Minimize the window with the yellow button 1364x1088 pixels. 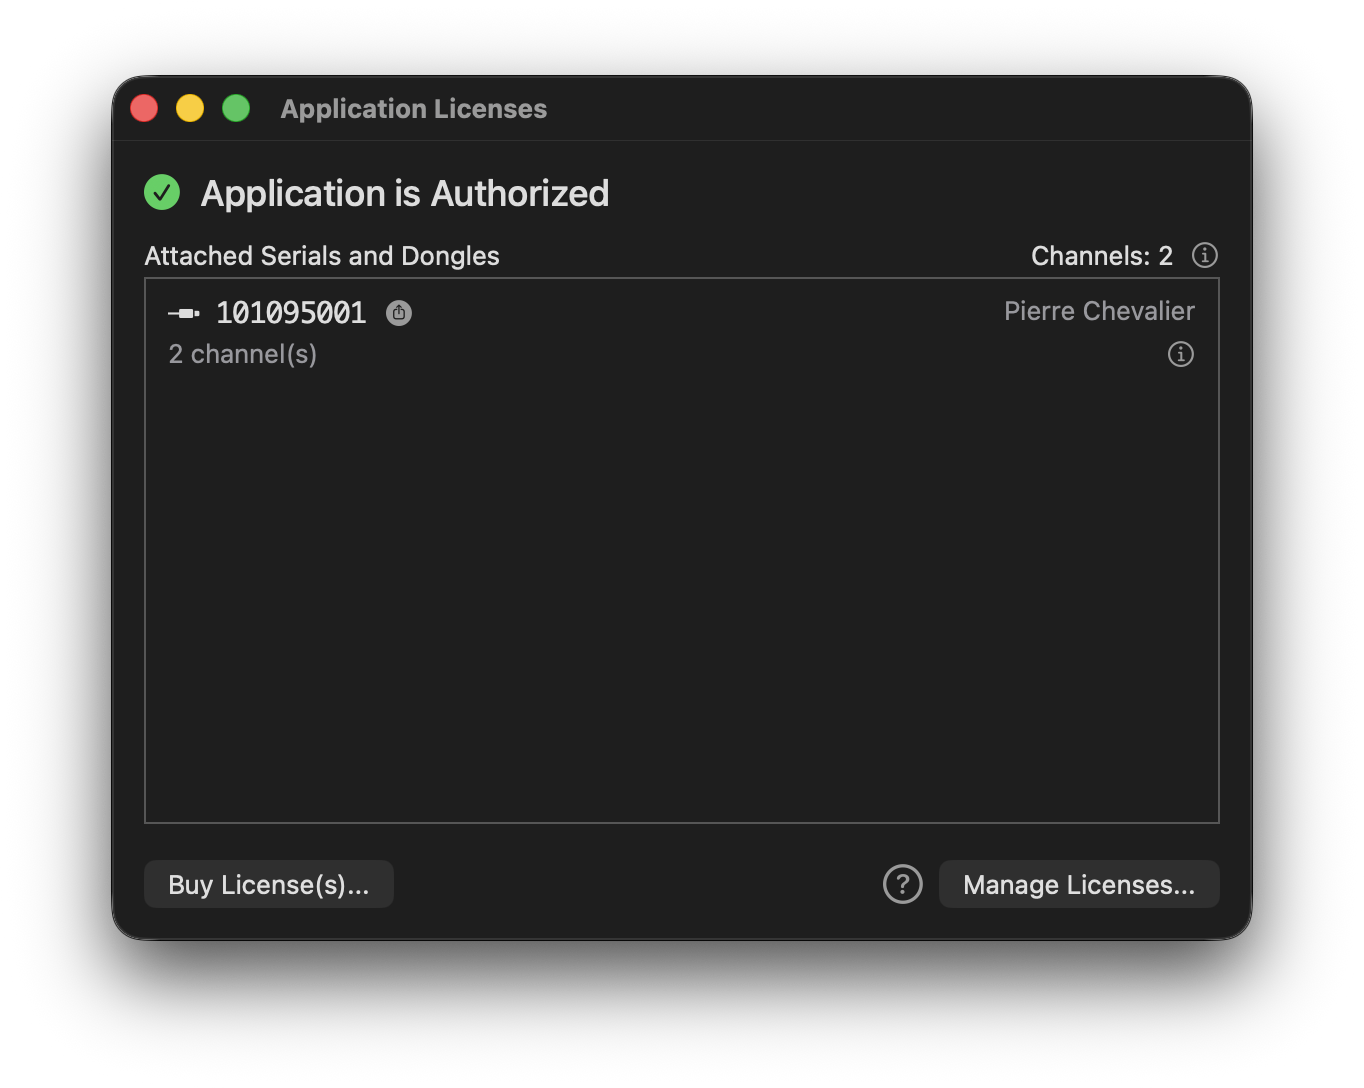(x=190, y=108)
